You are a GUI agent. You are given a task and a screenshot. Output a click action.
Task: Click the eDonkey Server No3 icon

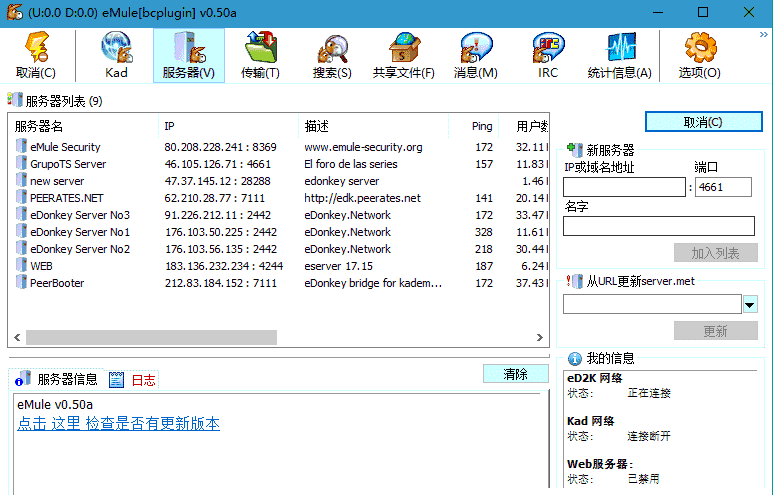(21, 215)
